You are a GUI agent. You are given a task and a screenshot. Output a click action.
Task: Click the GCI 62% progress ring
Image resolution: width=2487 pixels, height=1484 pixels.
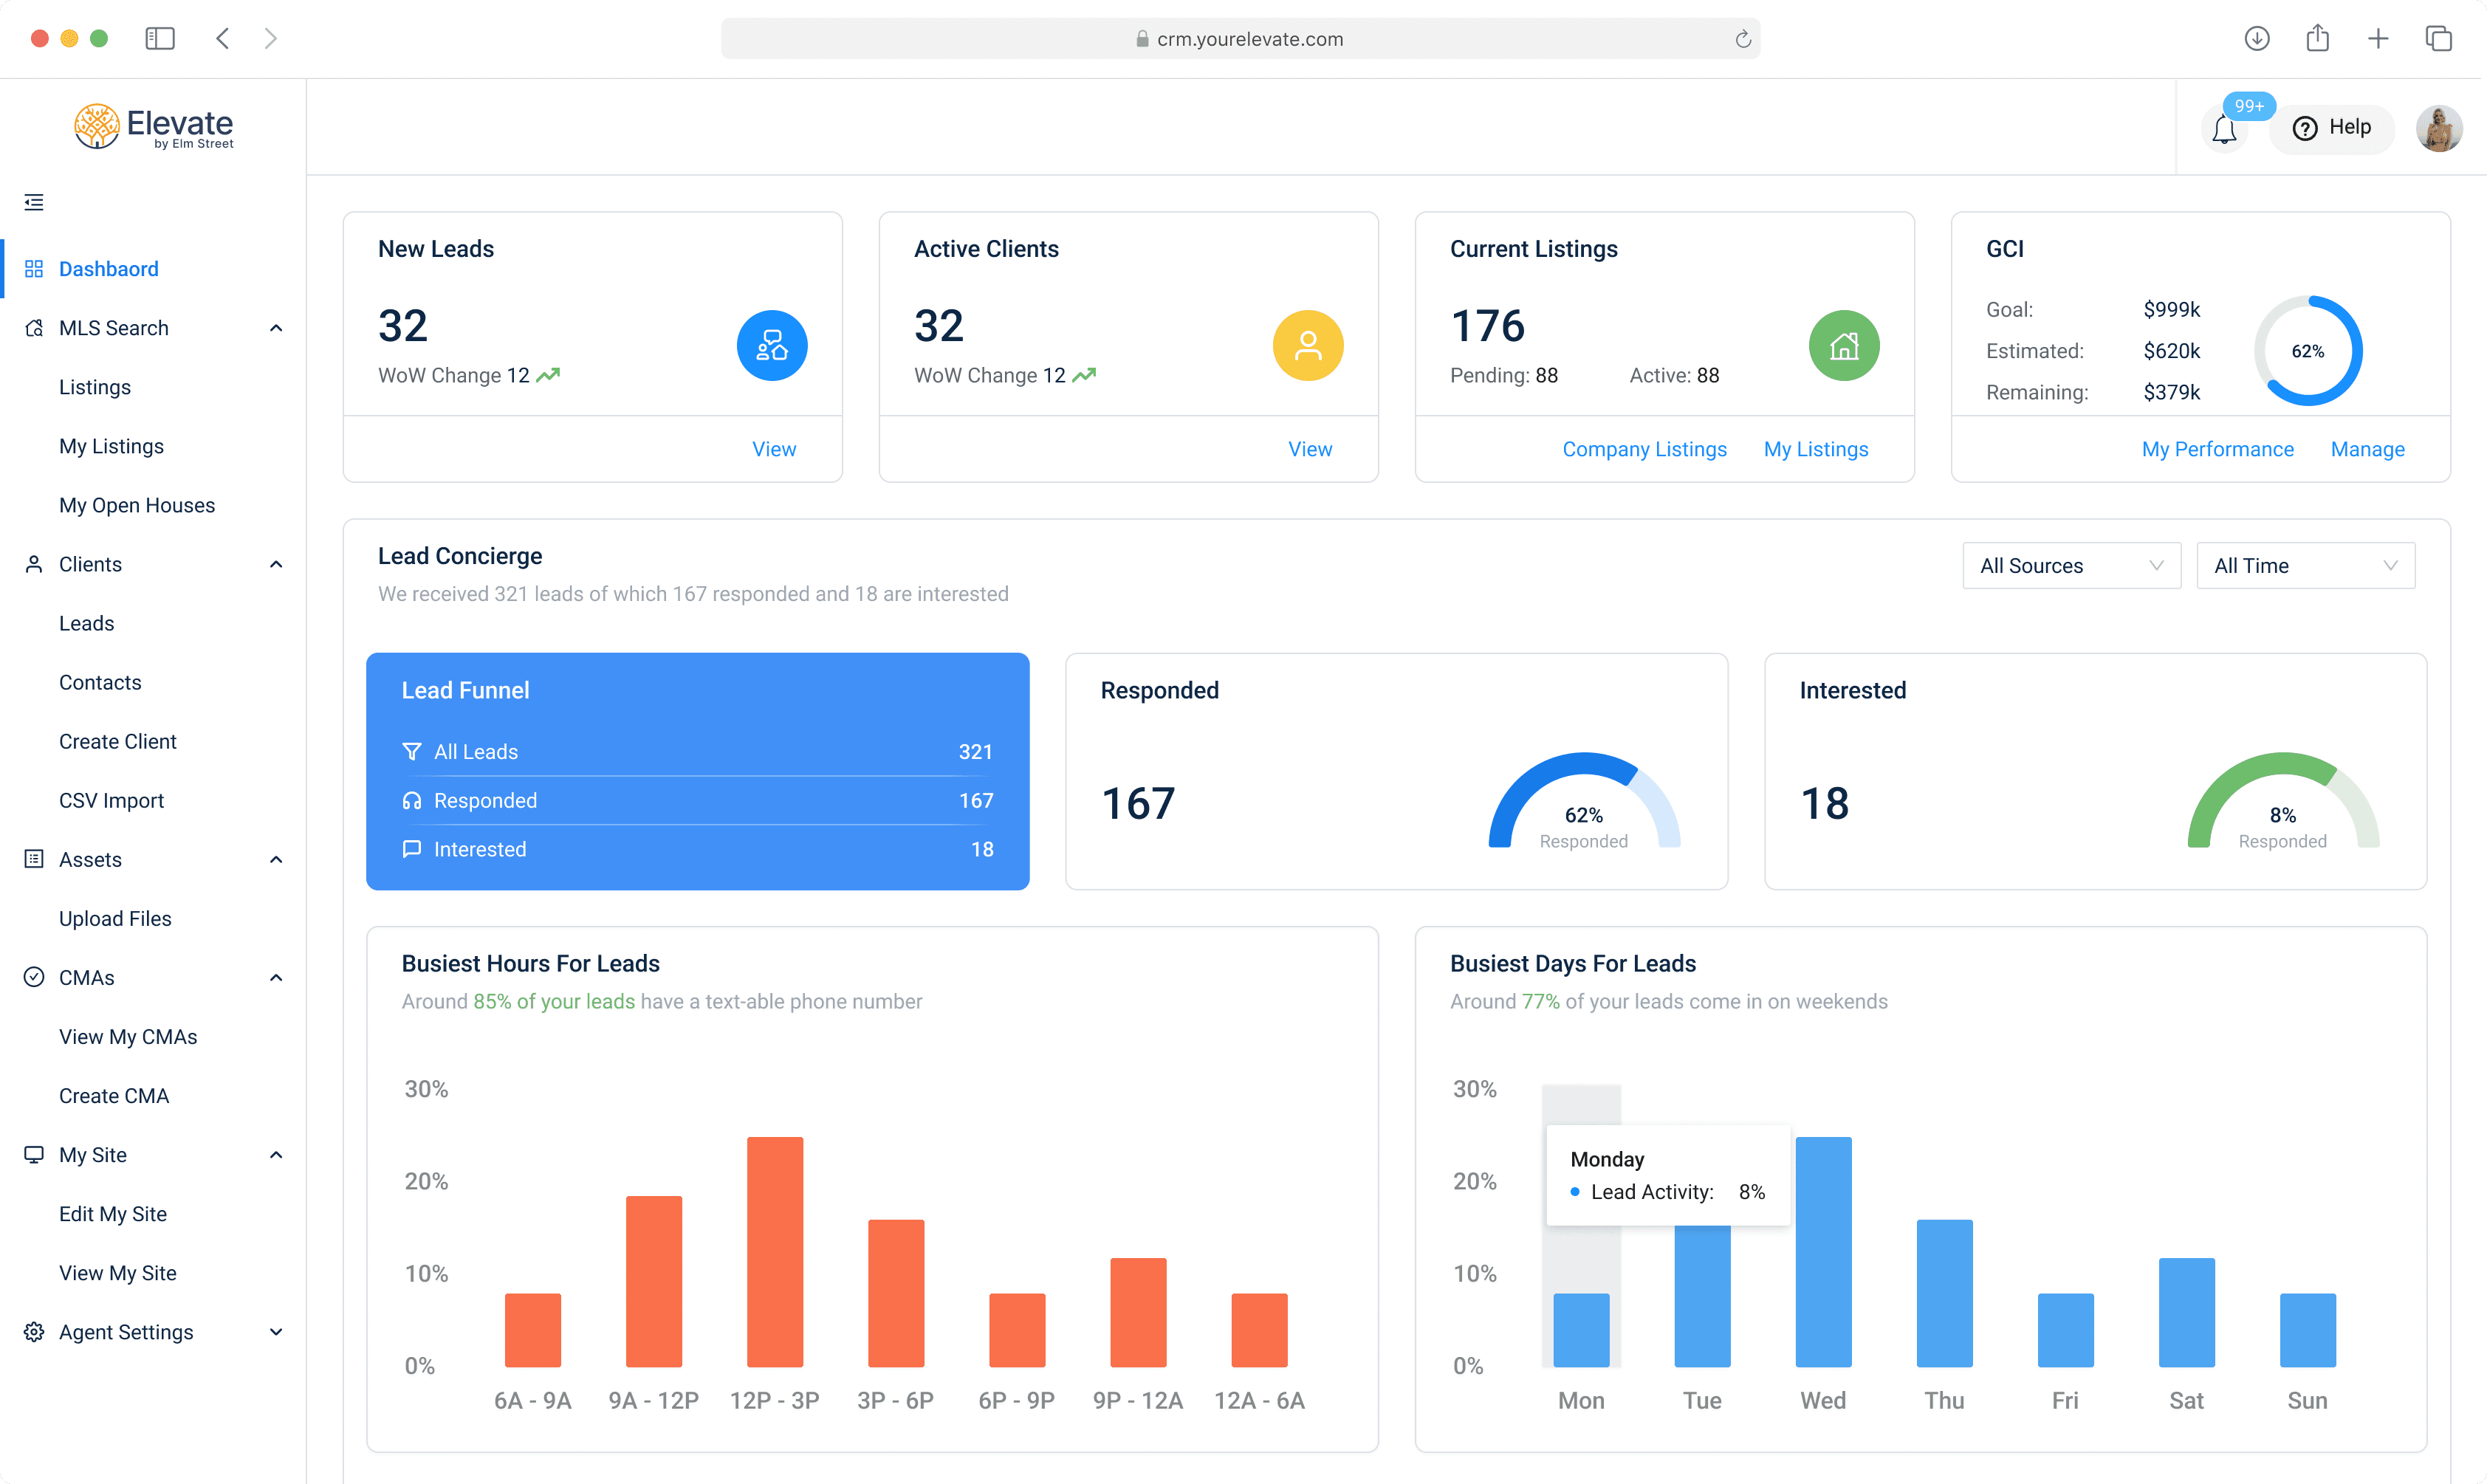[2308, 350]
